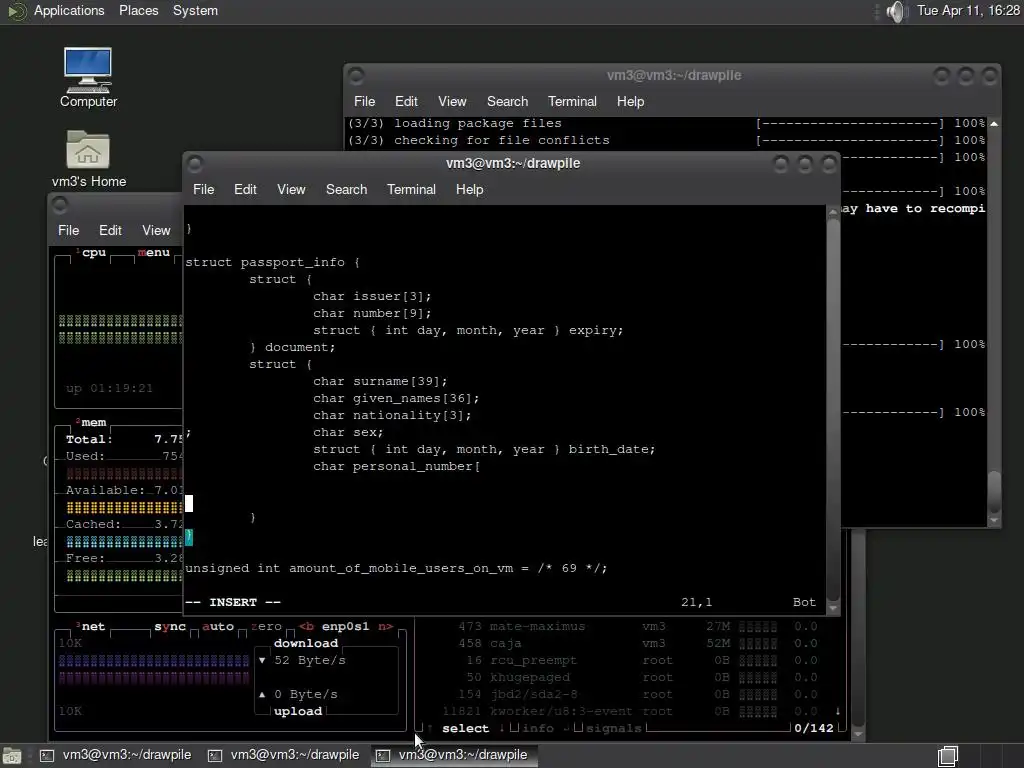Click btop 'info' button in process bar
Screen dimensions: 1024x768
[537, 728]
